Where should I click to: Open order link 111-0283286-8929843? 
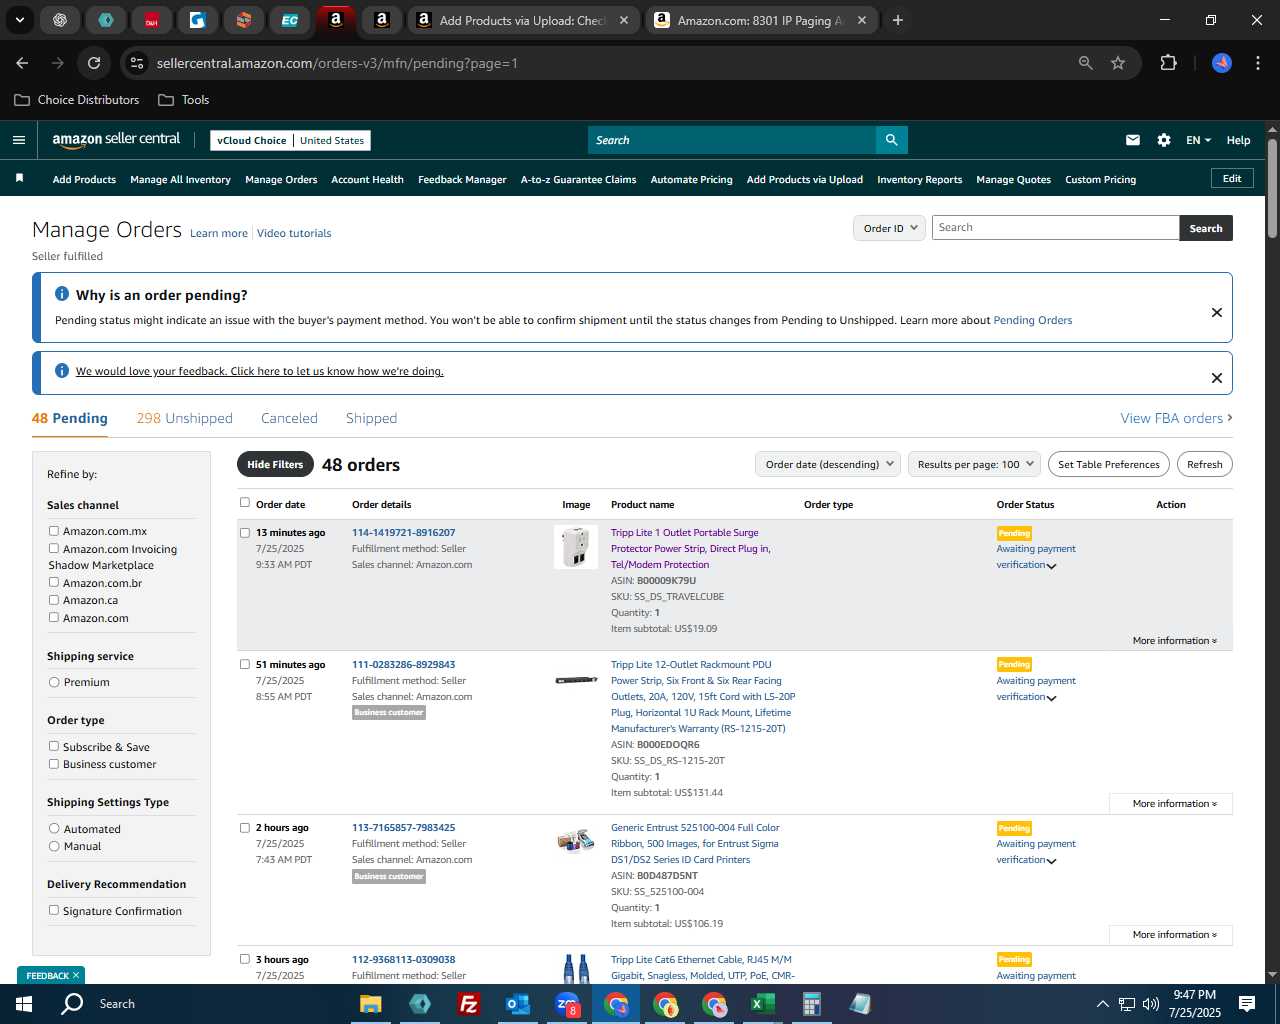point(403,665)
